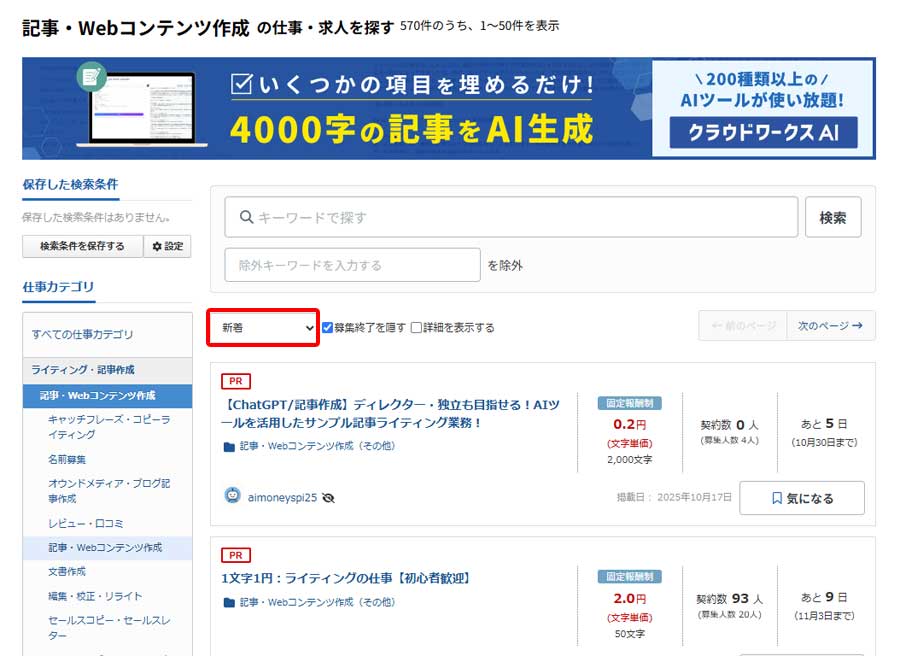Click the 検索条件を保存する button
Image resolution: width=900 pixels, height=656 pixels.
[82, 246]
